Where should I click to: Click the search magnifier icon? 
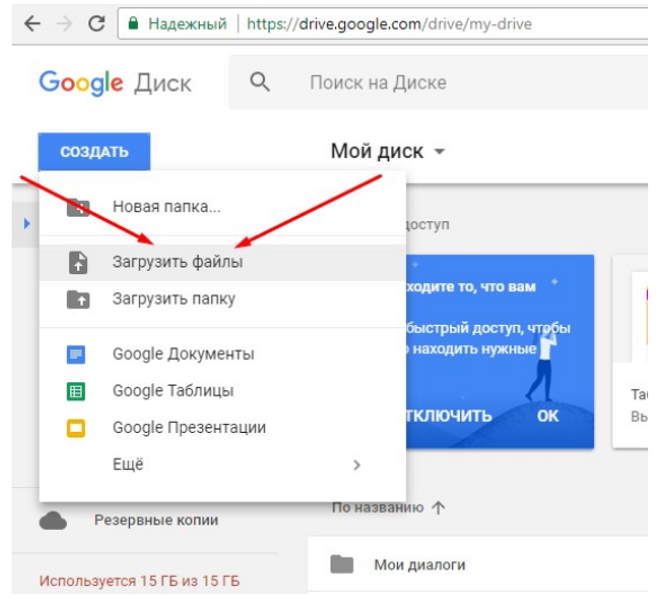(259, 81)
